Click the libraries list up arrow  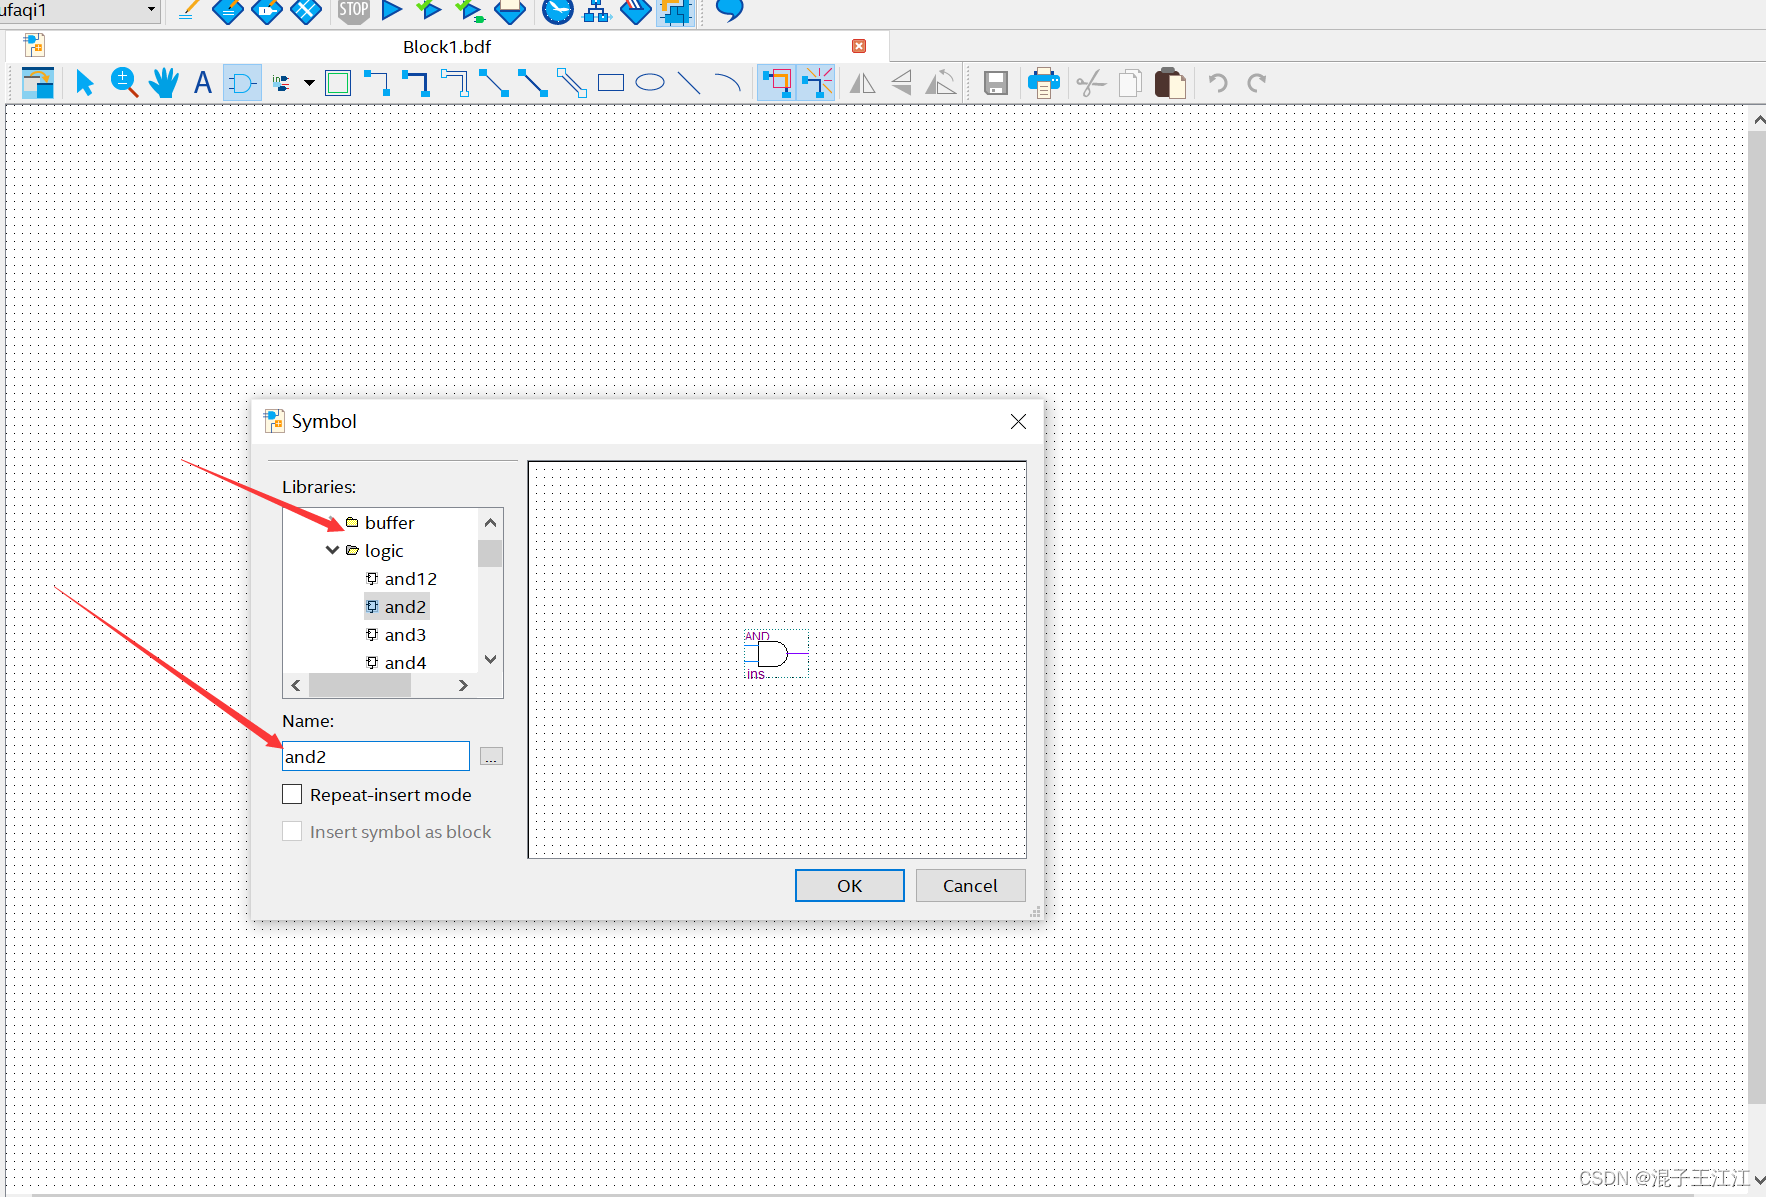pyautogui.click(x=490, y=522)
